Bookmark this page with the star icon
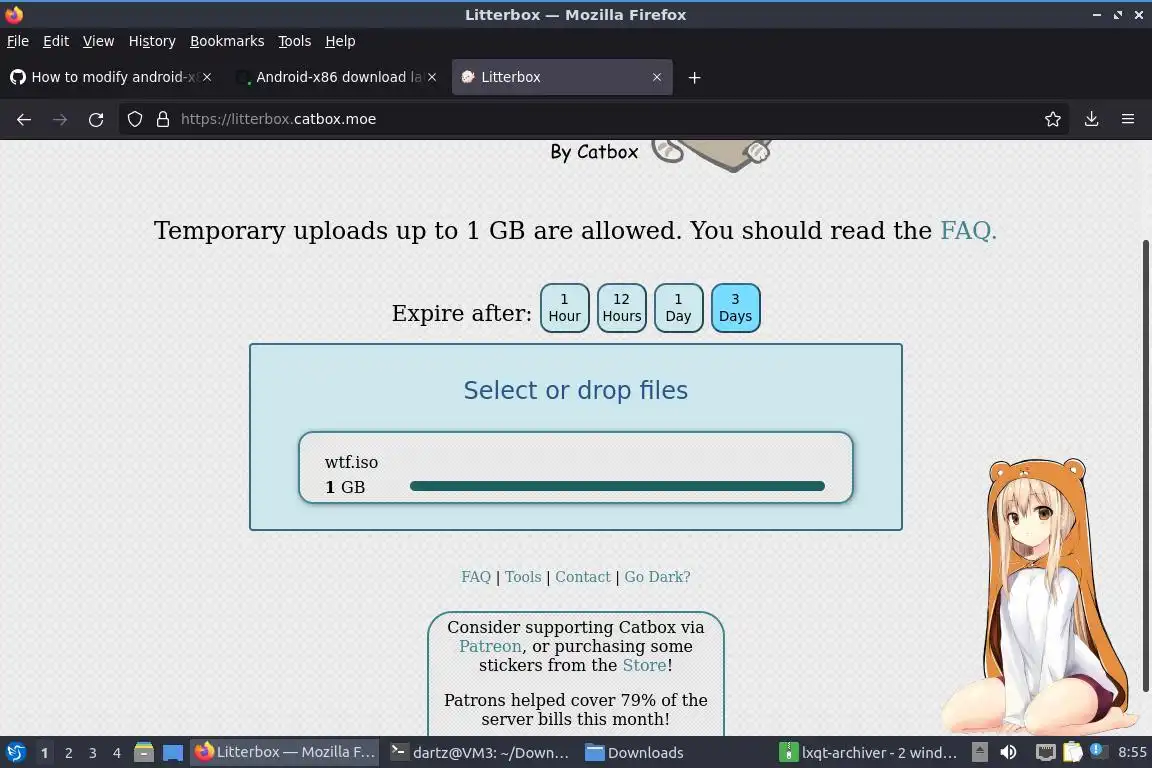The image size is (1152, 768). tap(1053, 119)
